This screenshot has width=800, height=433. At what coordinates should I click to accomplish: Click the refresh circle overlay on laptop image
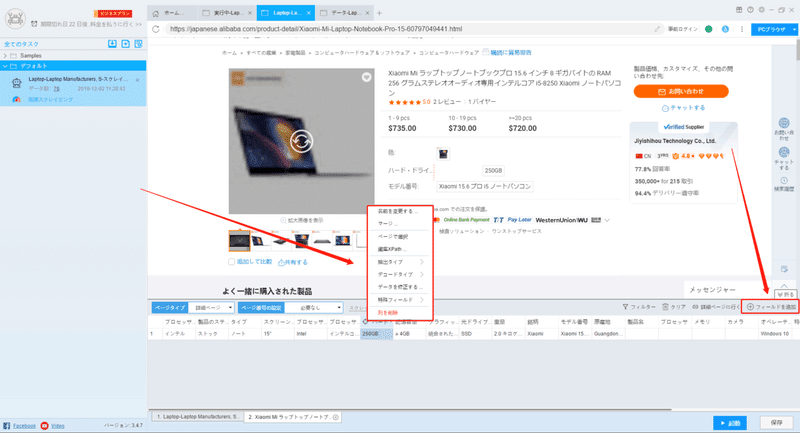pyautogui.click(x=302, y=141)
